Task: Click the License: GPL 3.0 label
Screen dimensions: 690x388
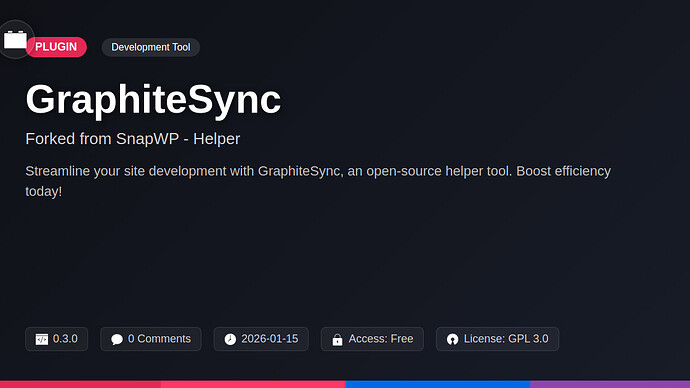Action: 506,339
